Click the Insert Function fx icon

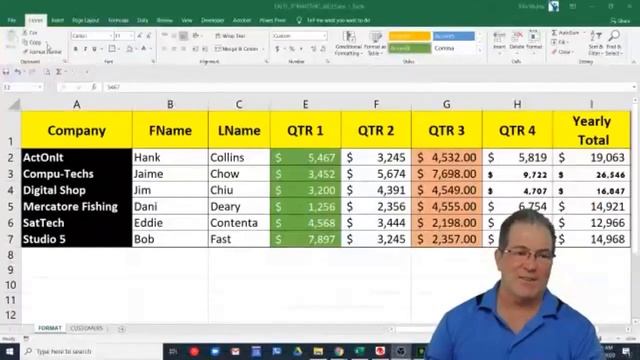[94, 87]
